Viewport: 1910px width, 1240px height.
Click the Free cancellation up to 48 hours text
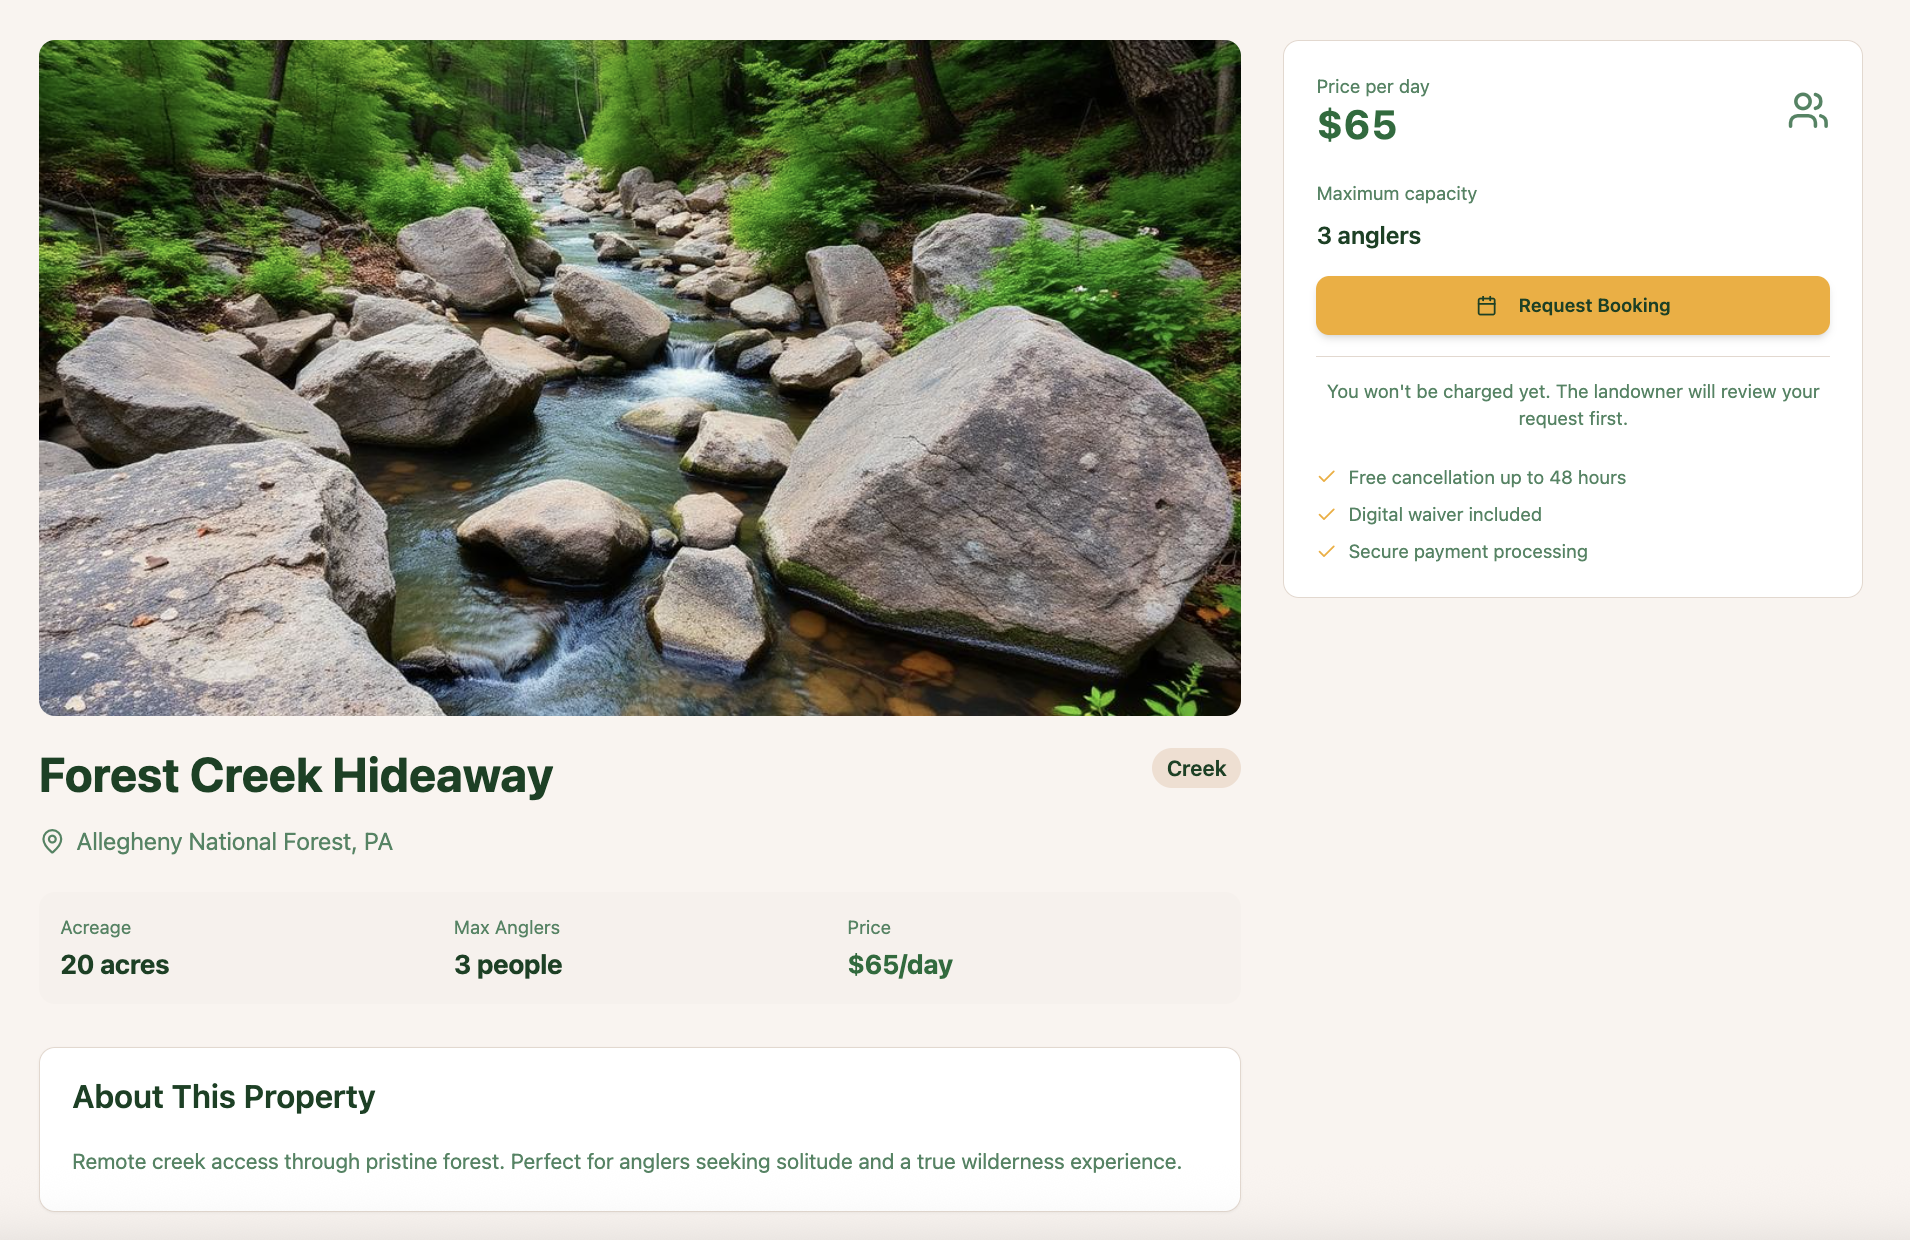1487,478
